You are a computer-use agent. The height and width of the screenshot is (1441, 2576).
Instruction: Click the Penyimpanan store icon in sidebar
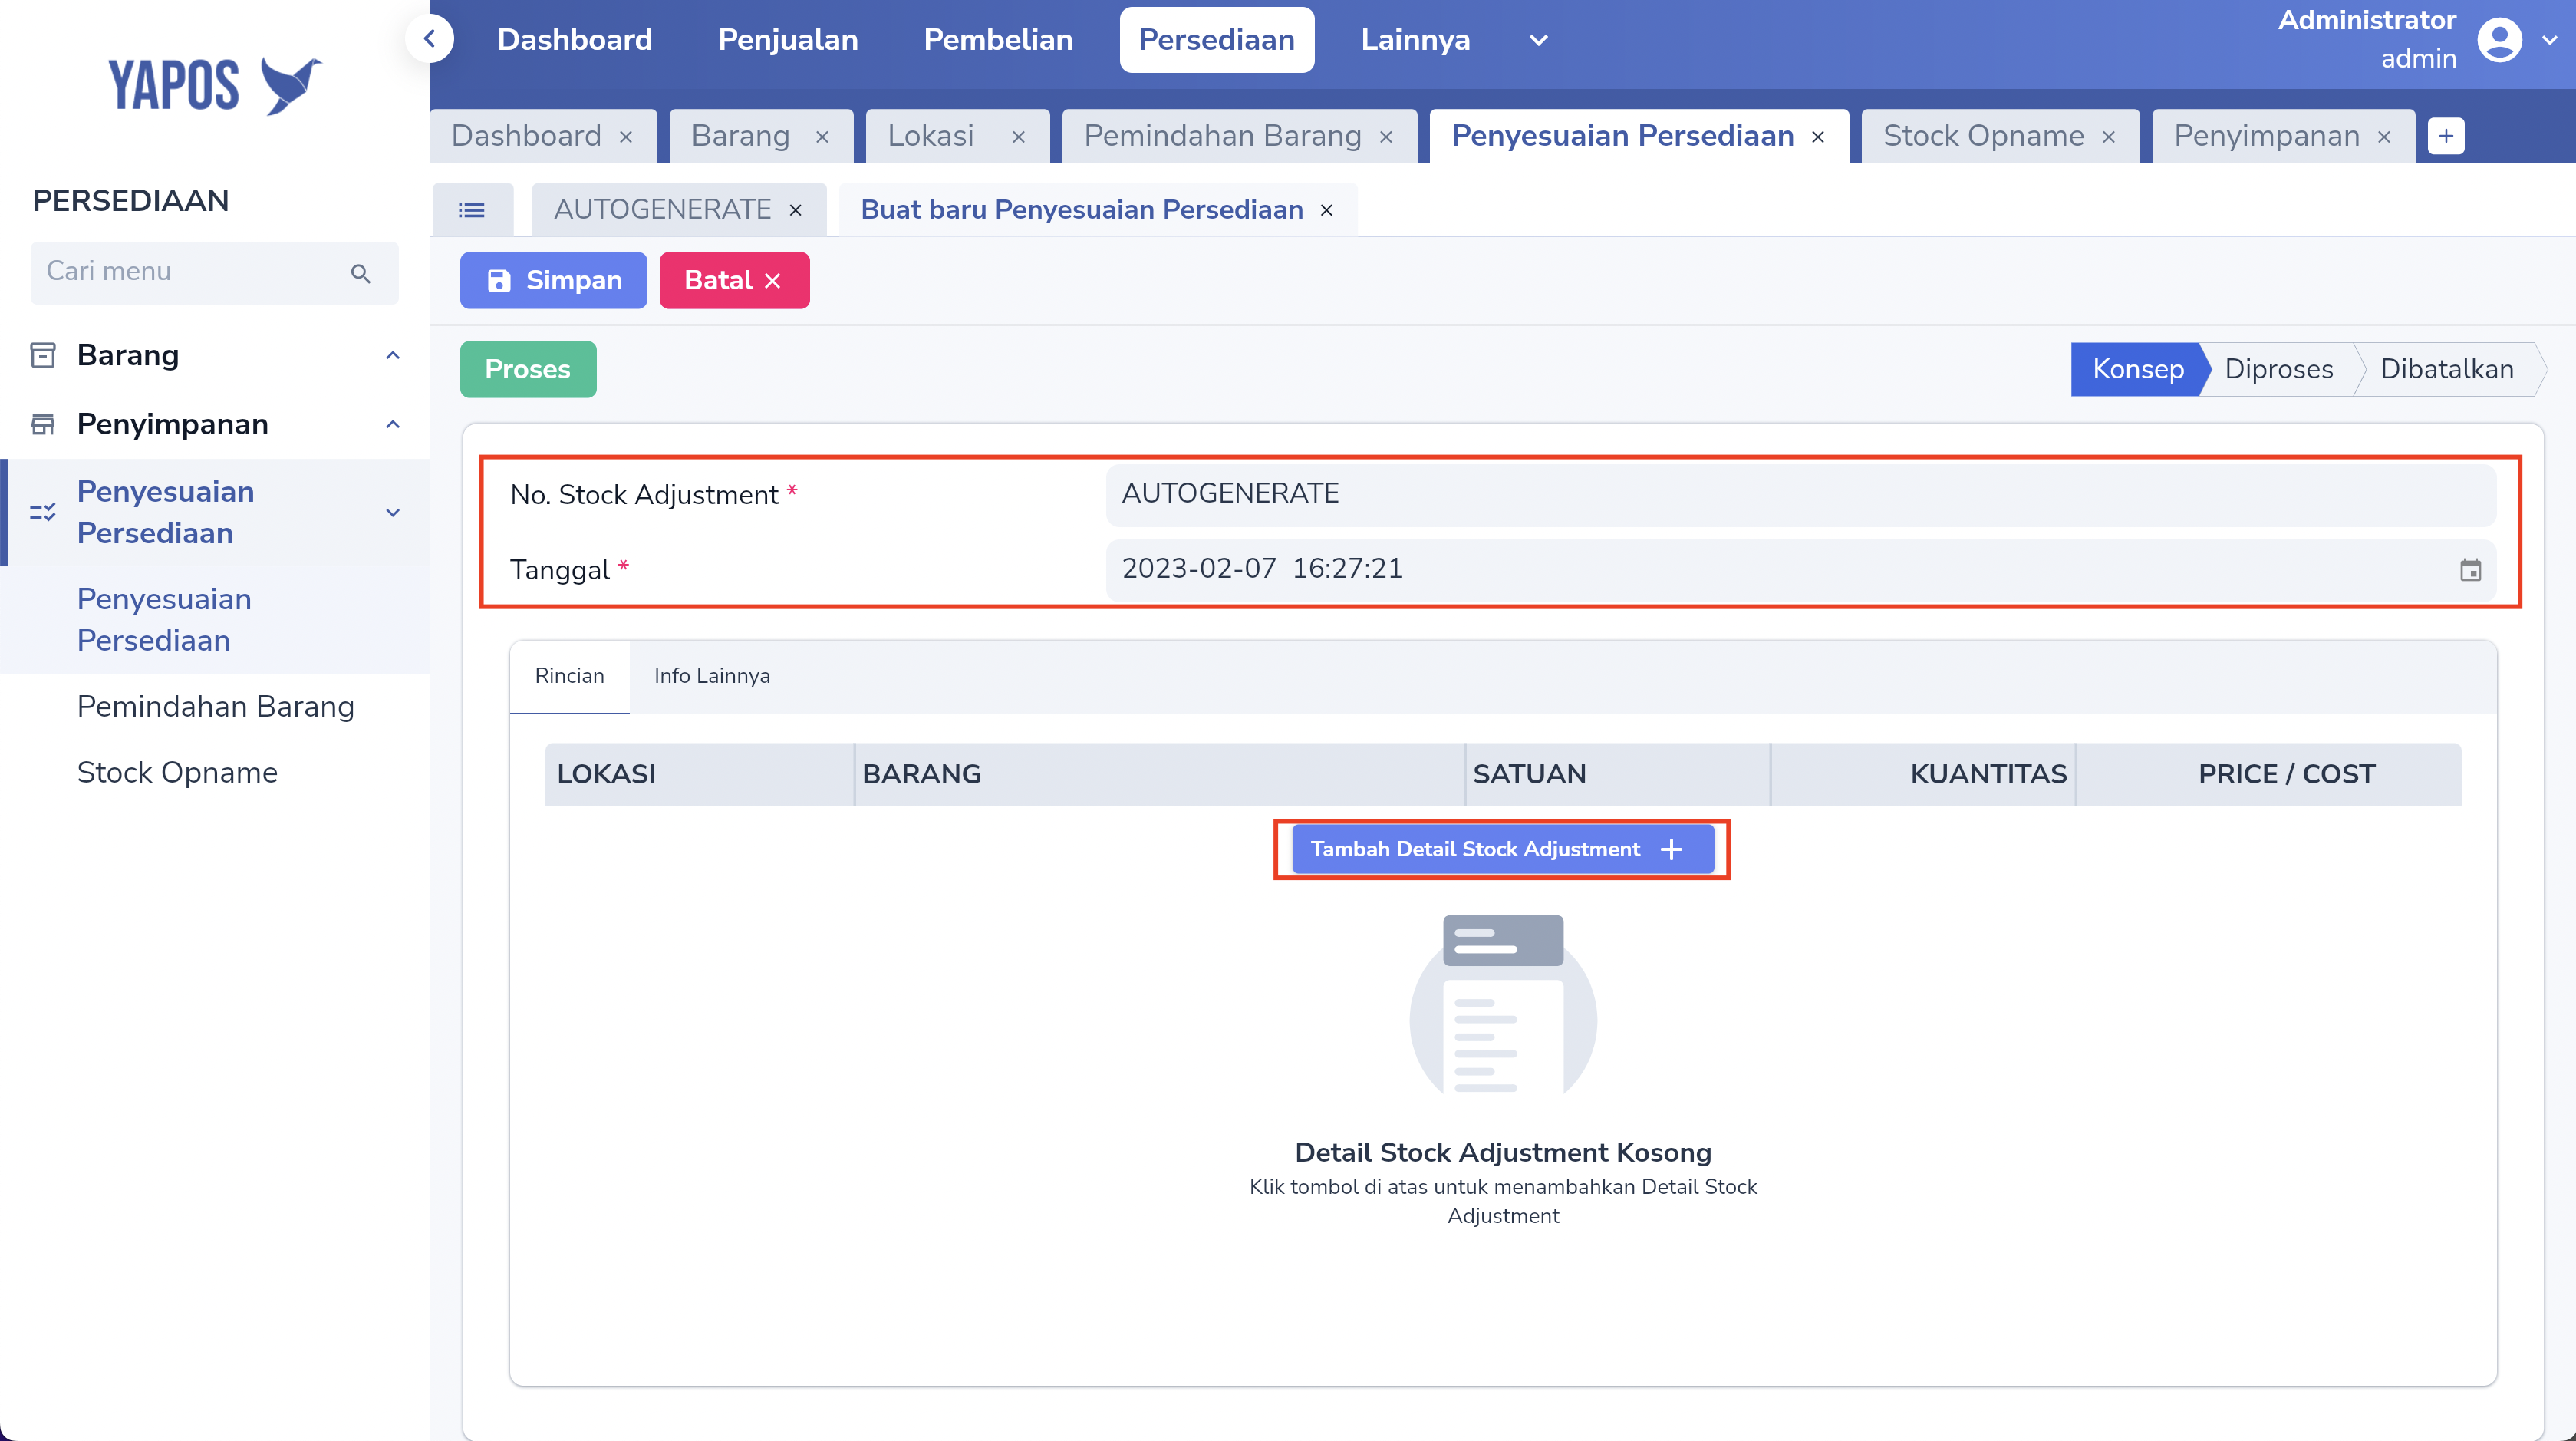(x=43, y=424)
